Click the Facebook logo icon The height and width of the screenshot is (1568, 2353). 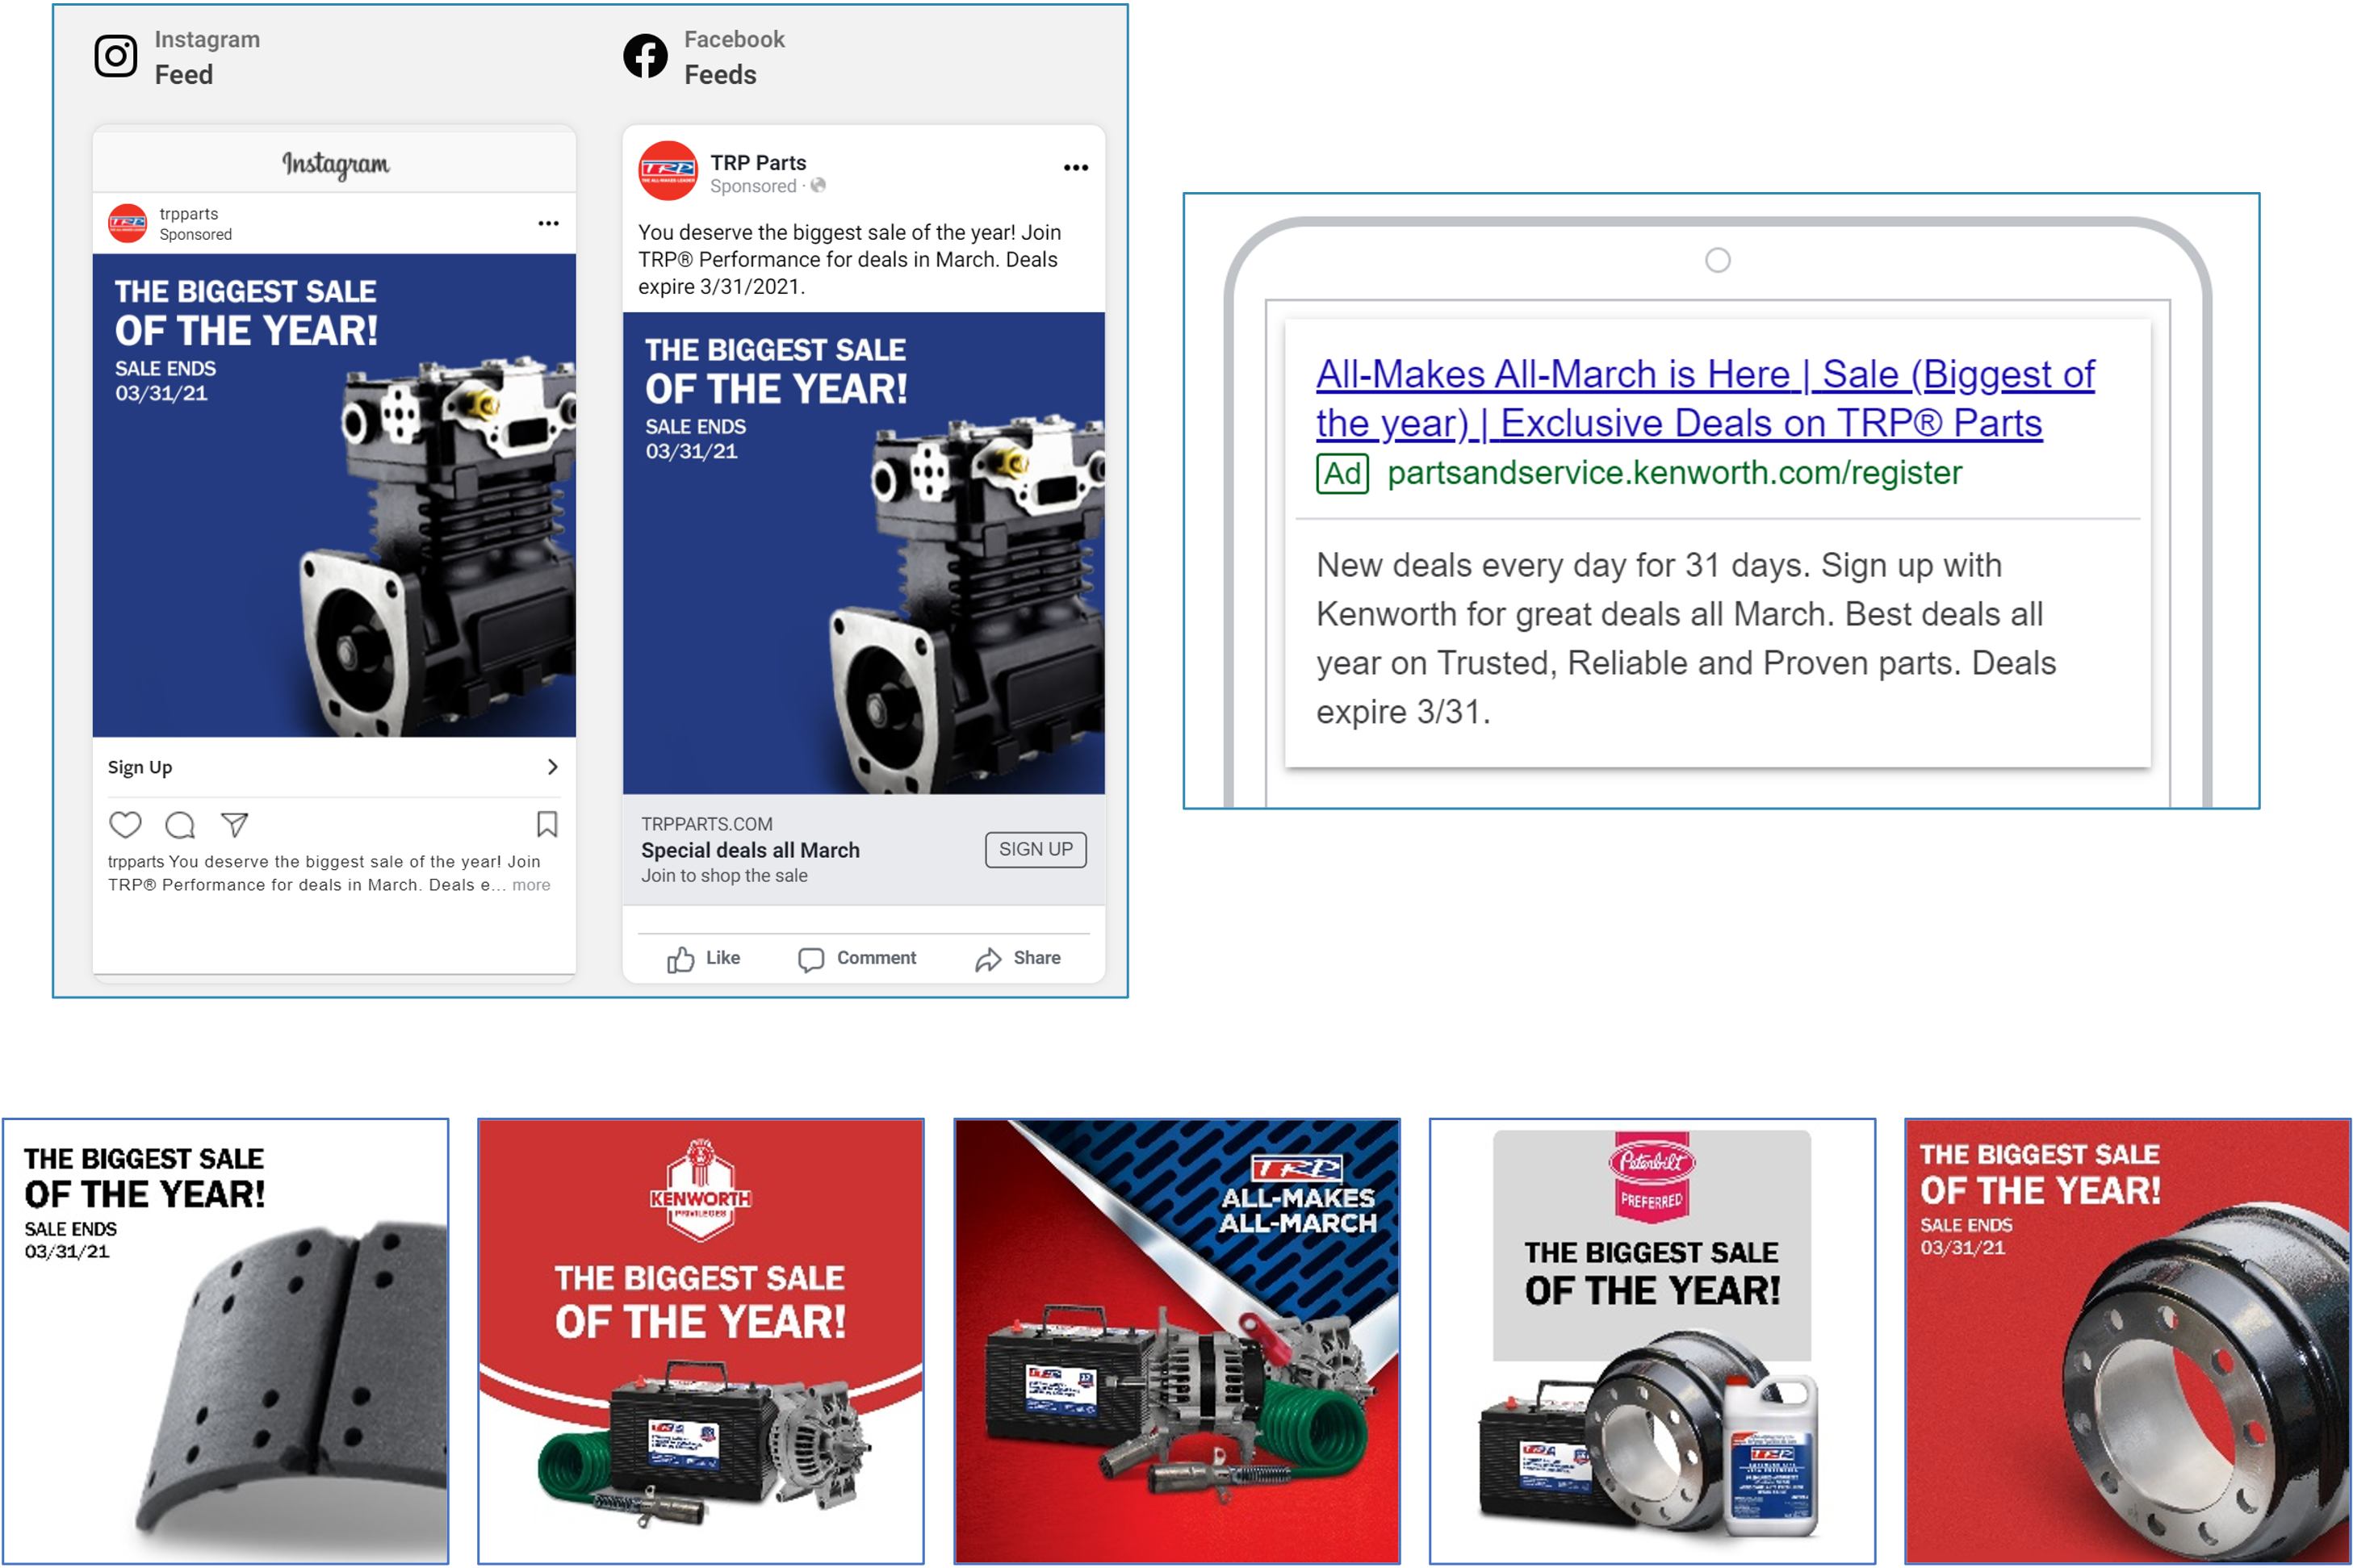pyautogui.click(x=645, y=56)
